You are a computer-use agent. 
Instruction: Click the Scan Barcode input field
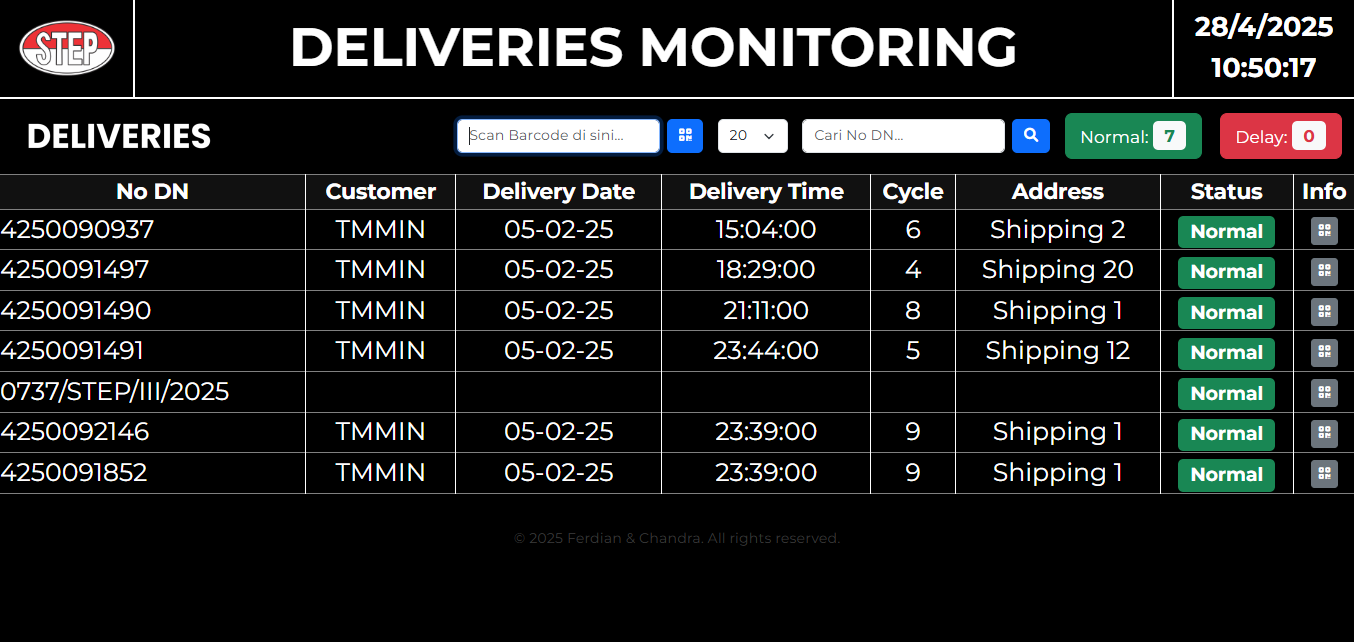557,135
